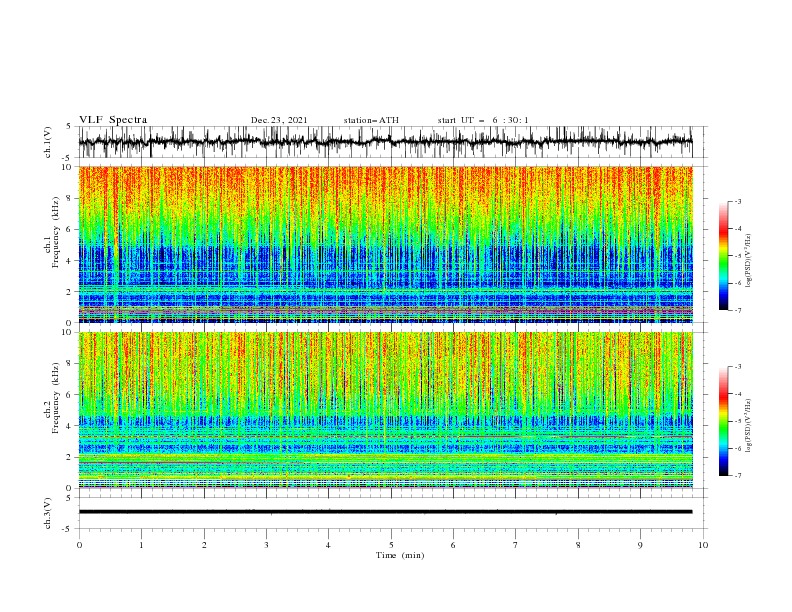Click the '-7' tick on lower colorbar
This screenshot has width=792, height=612.
[x=737, y=476]
